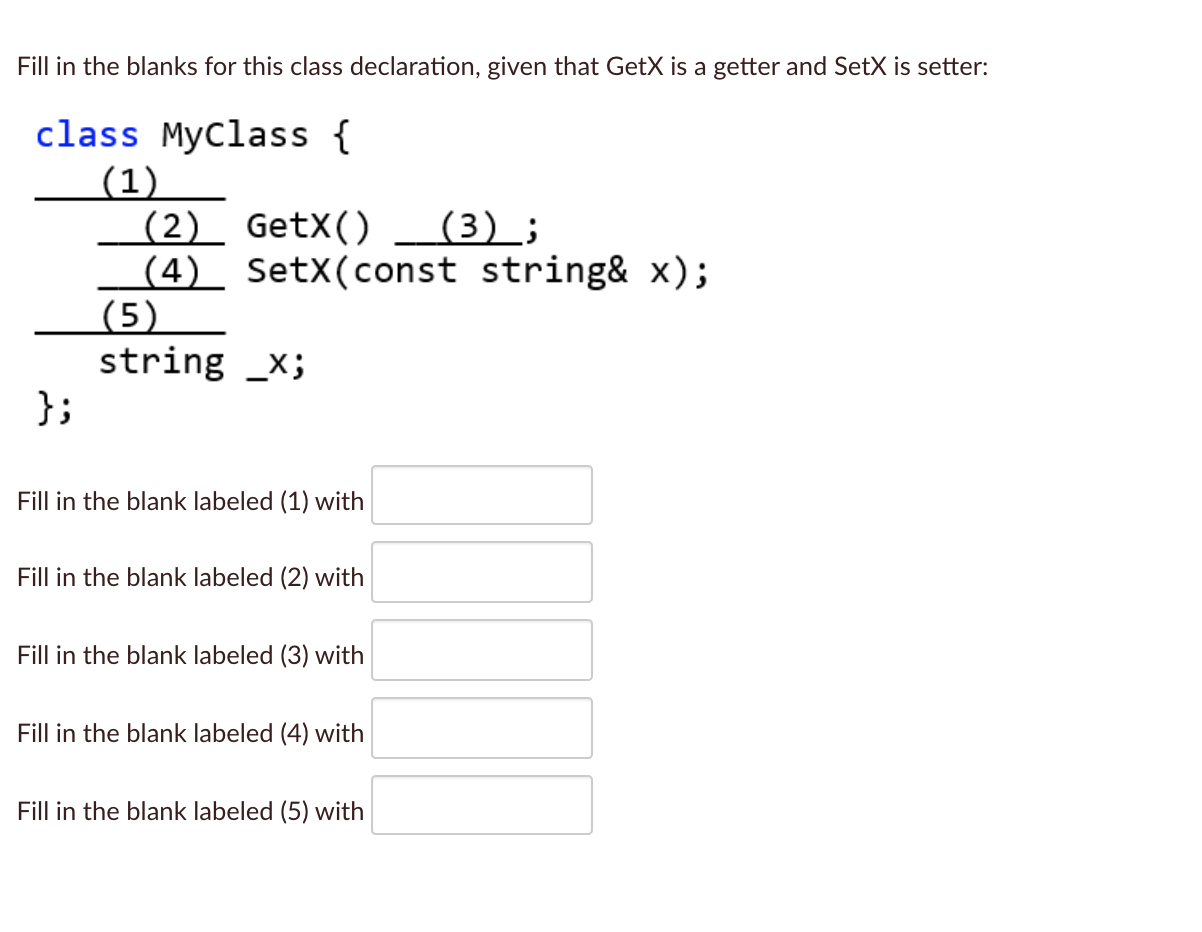Click the input field for blank (2)

coord(481,571)
